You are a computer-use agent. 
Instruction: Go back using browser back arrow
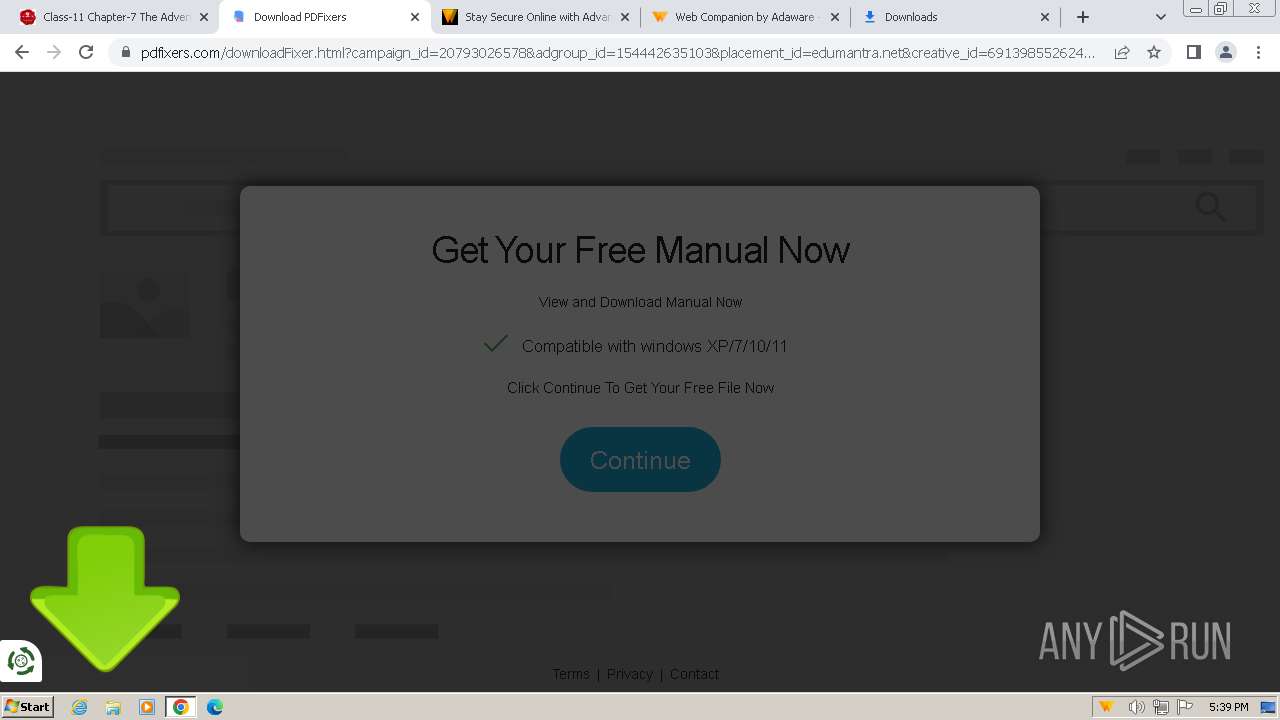tap(22, 52)
